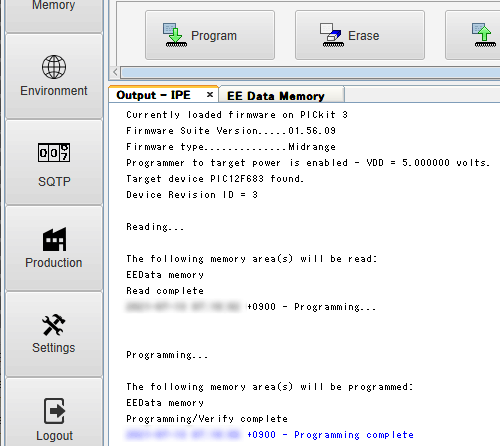Viewport: 500px width, 446px height.
Task: Switch to Production mode
Action: tap(54, 248)
